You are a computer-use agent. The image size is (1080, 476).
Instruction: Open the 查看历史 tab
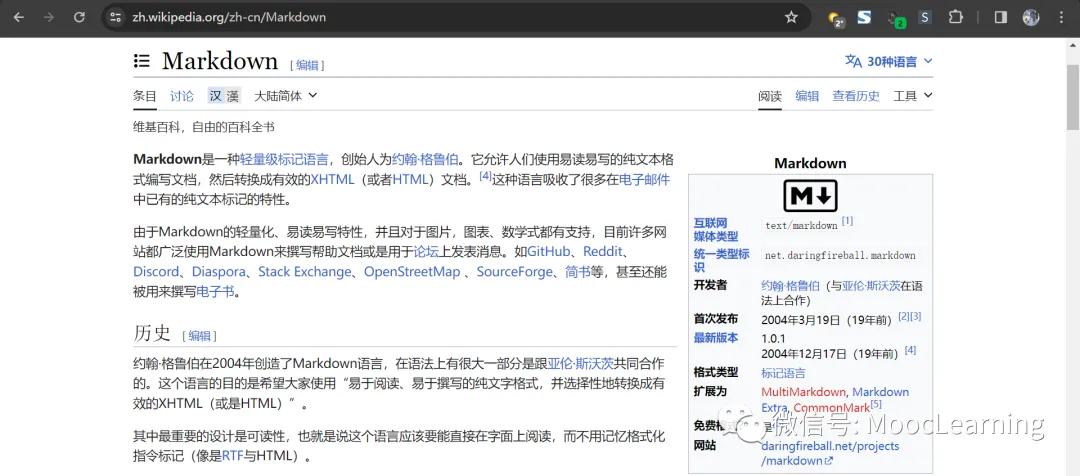pos(856,96)
